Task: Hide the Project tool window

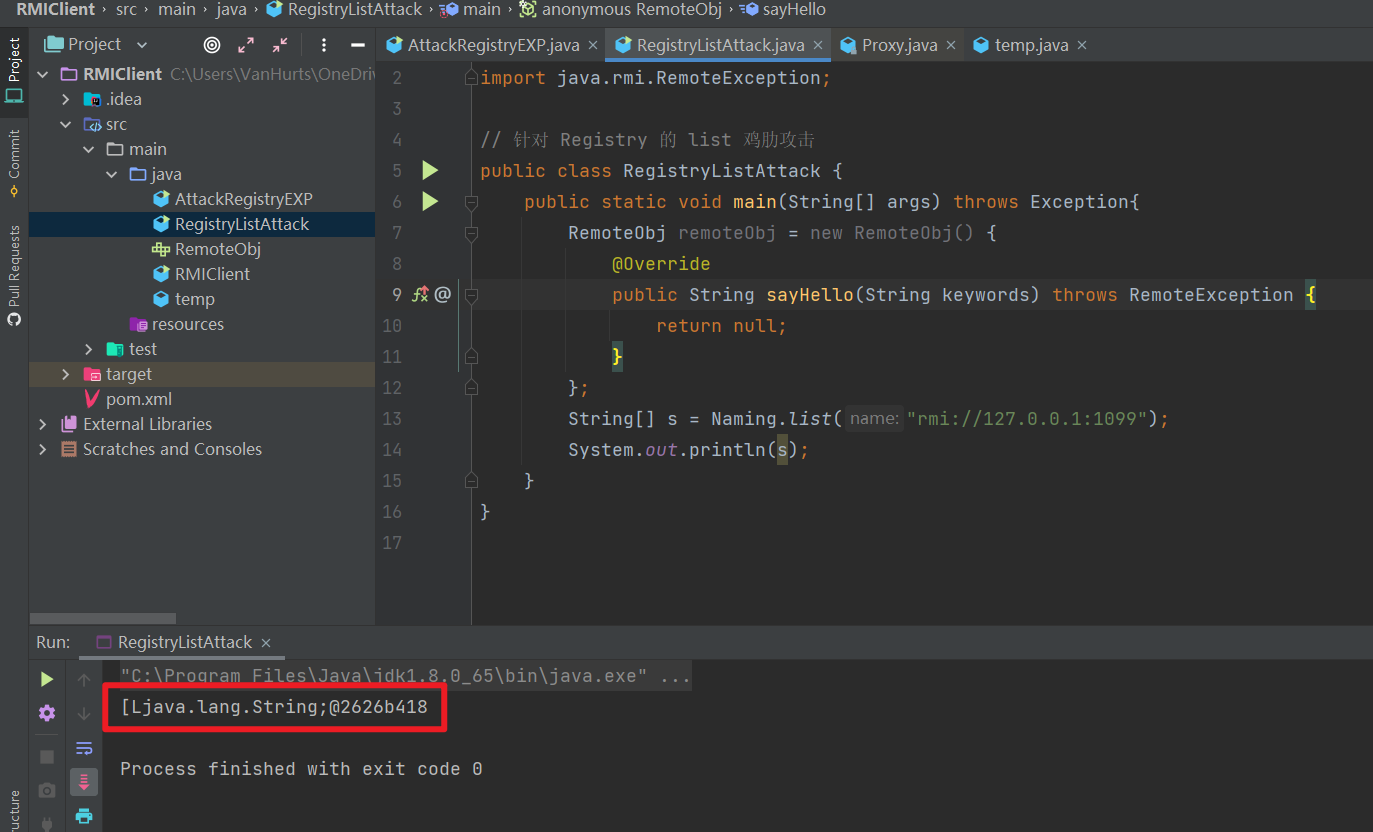Action: coord(357,45)
